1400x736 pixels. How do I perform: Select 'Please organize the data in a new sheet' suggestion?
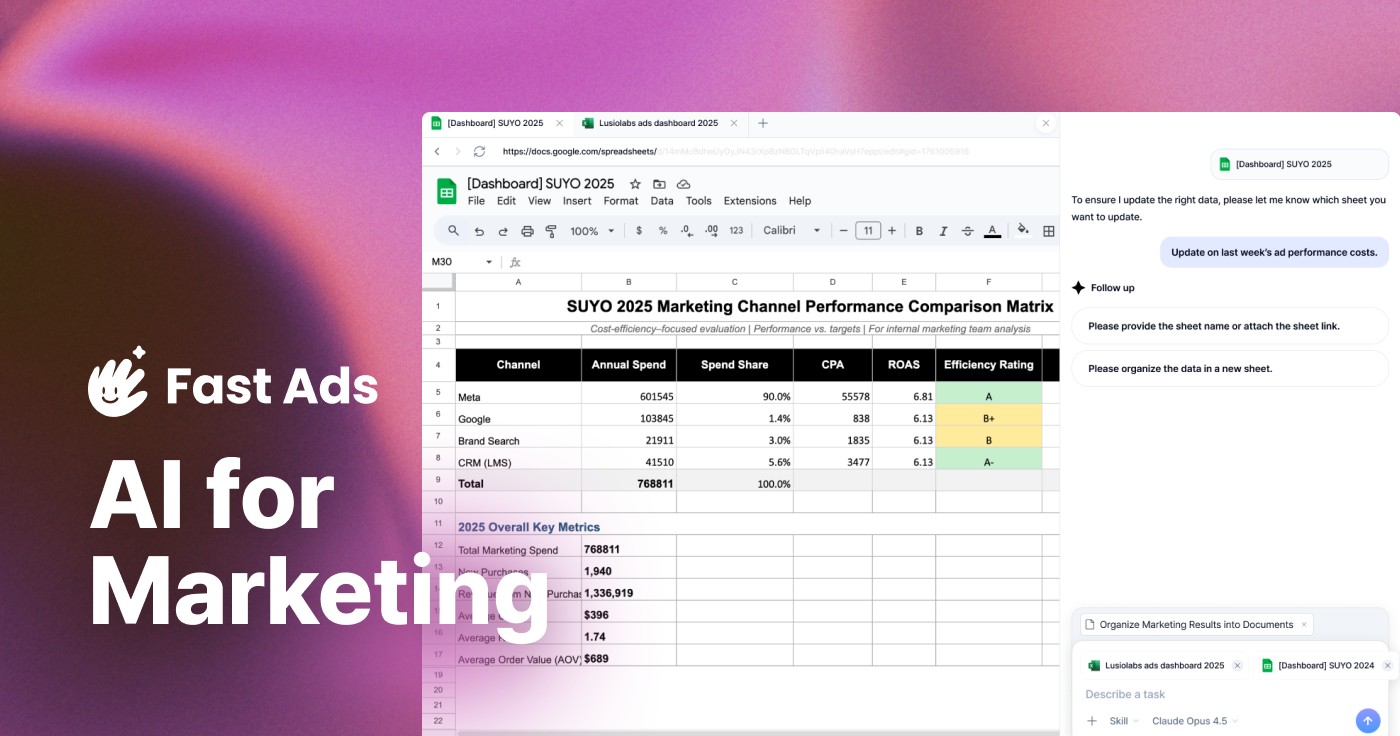(x=1229, y=368)
